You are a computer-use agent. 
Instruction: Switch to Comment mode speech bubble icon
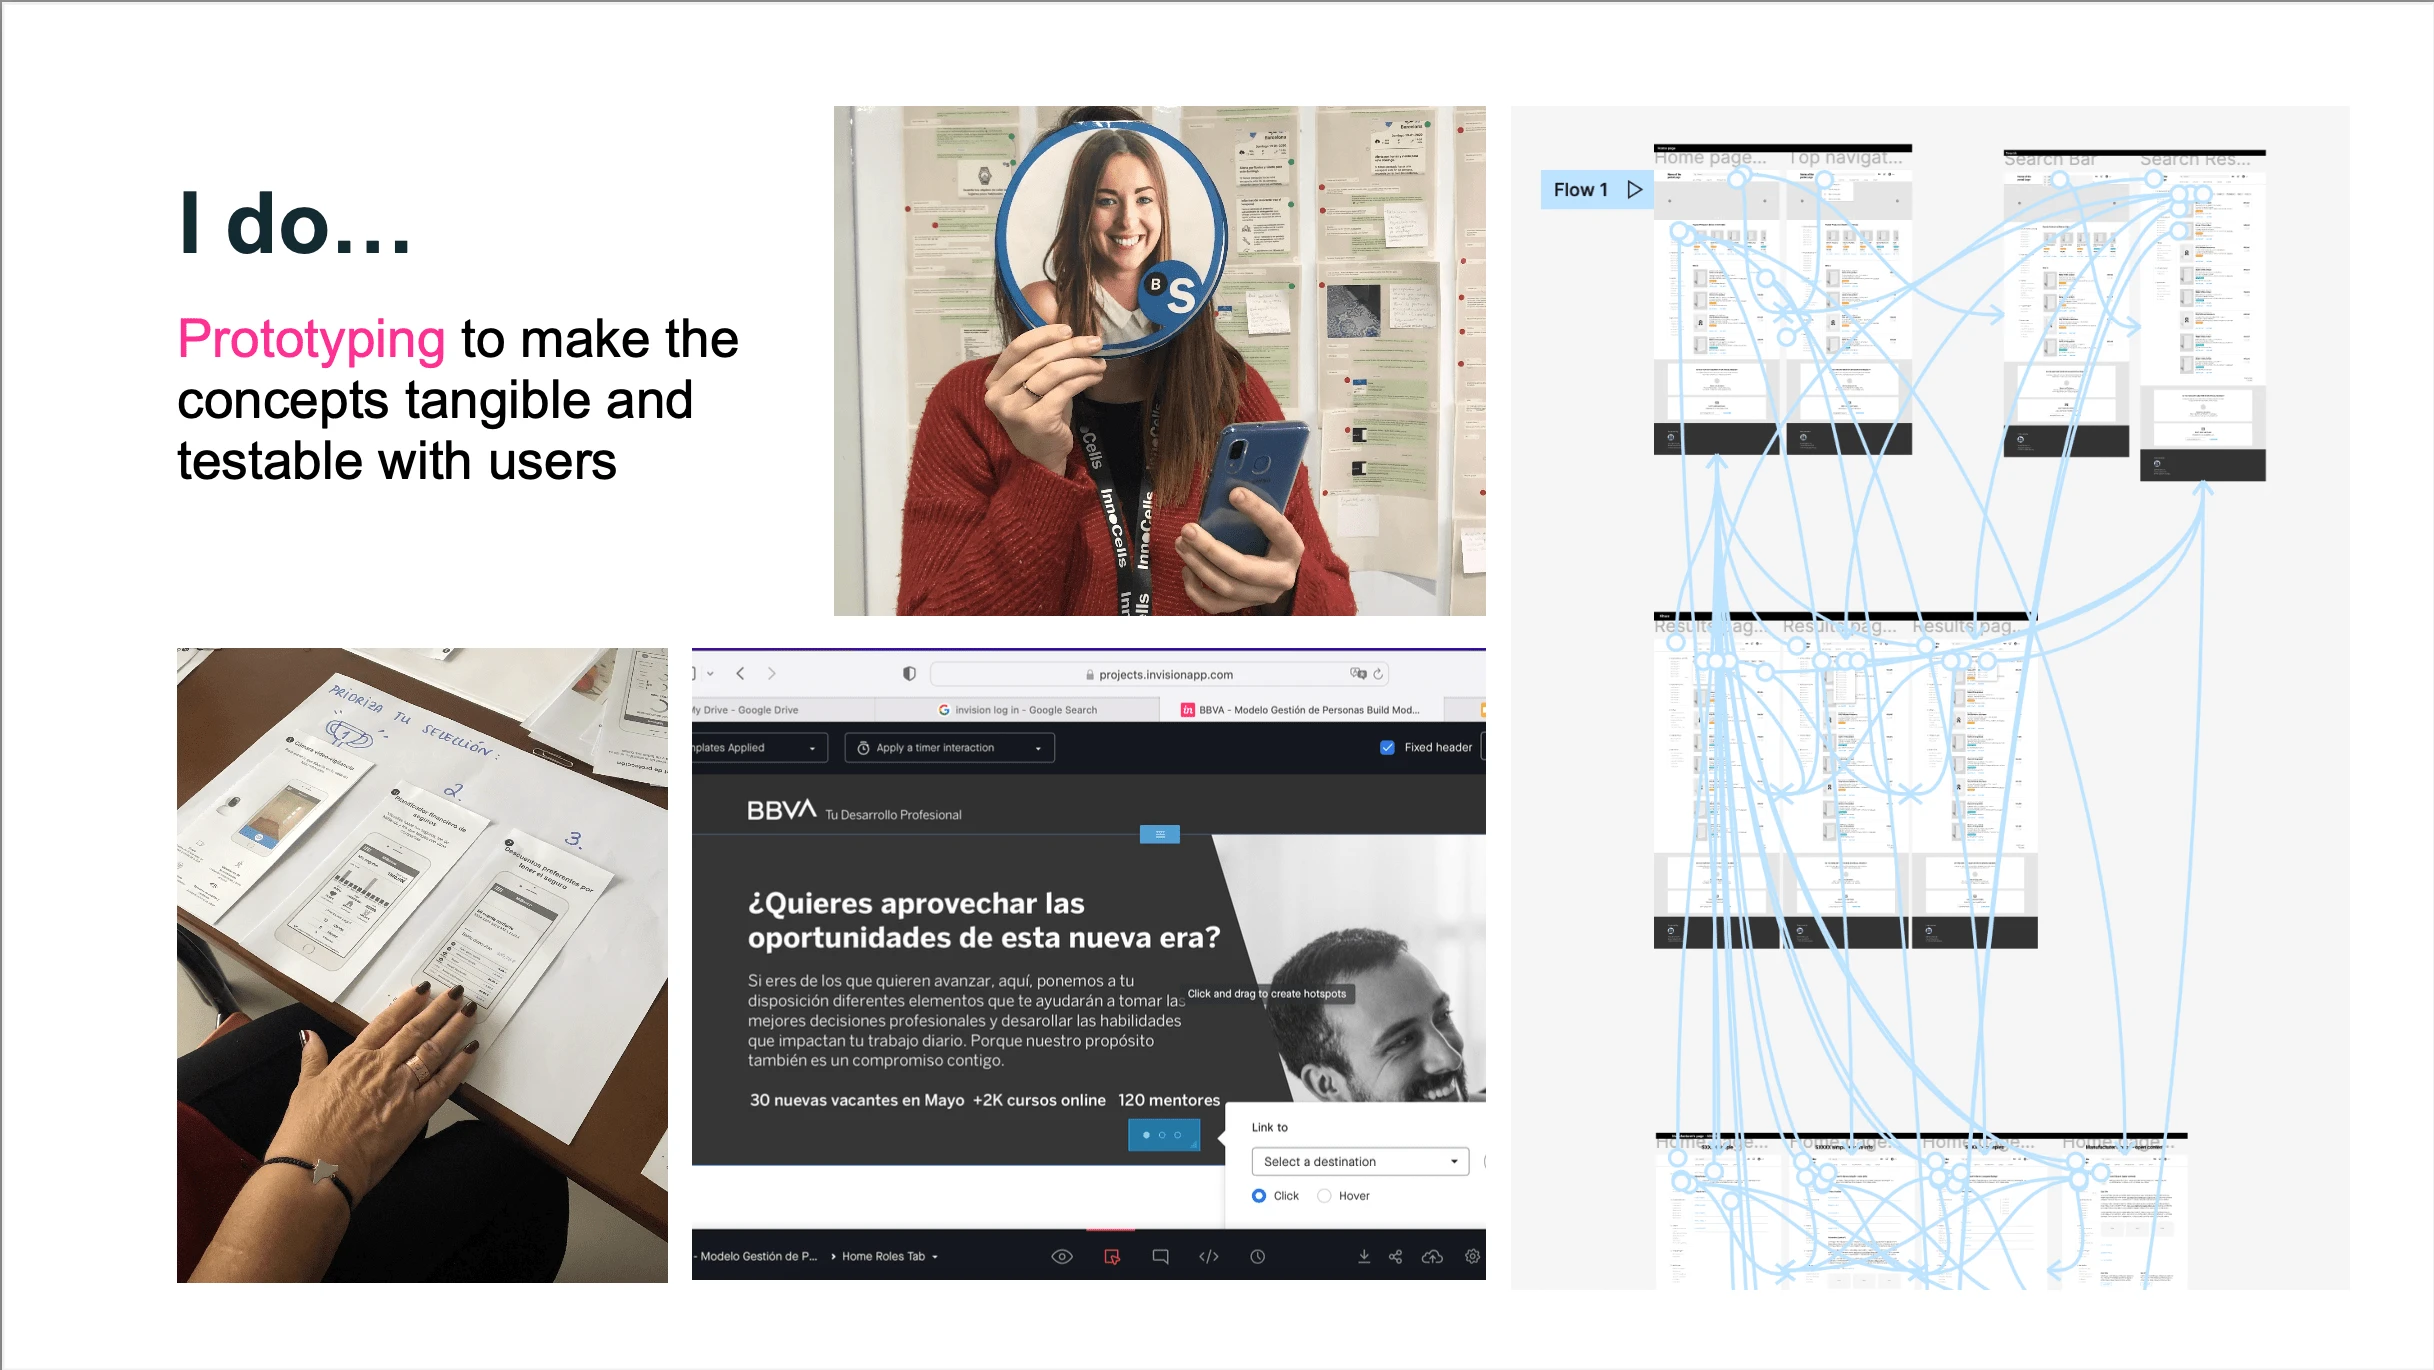coord(1160,1256)
